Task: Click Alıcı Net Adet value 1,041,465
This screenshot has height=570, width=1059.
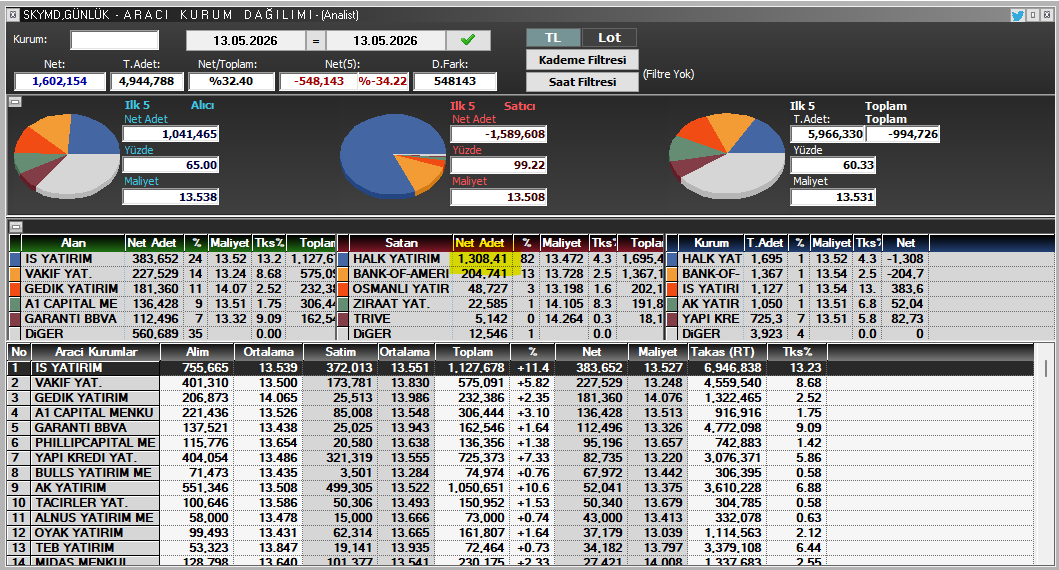Action: tap(171, 134)
